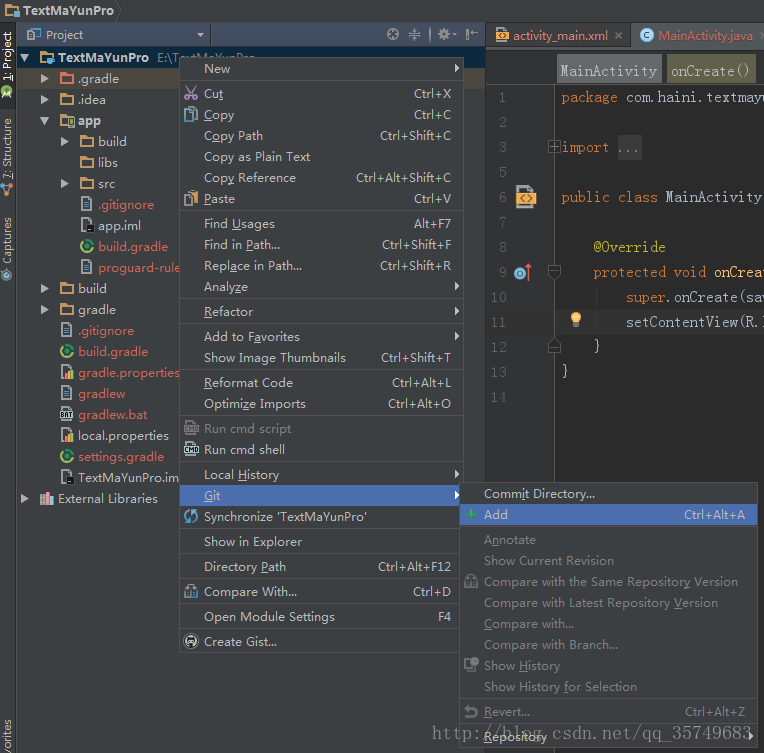The height and width of the screenshot is (753, 764).
Task: Select gradlew file in tree
Action: coord(102,393)
